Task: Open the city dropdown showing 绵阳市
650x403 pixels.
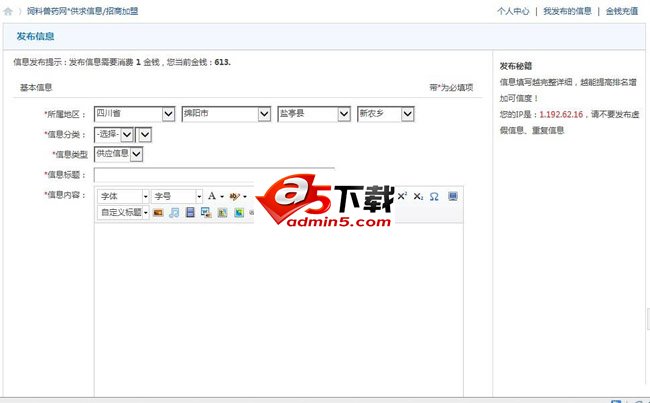Action: (226, 114)
